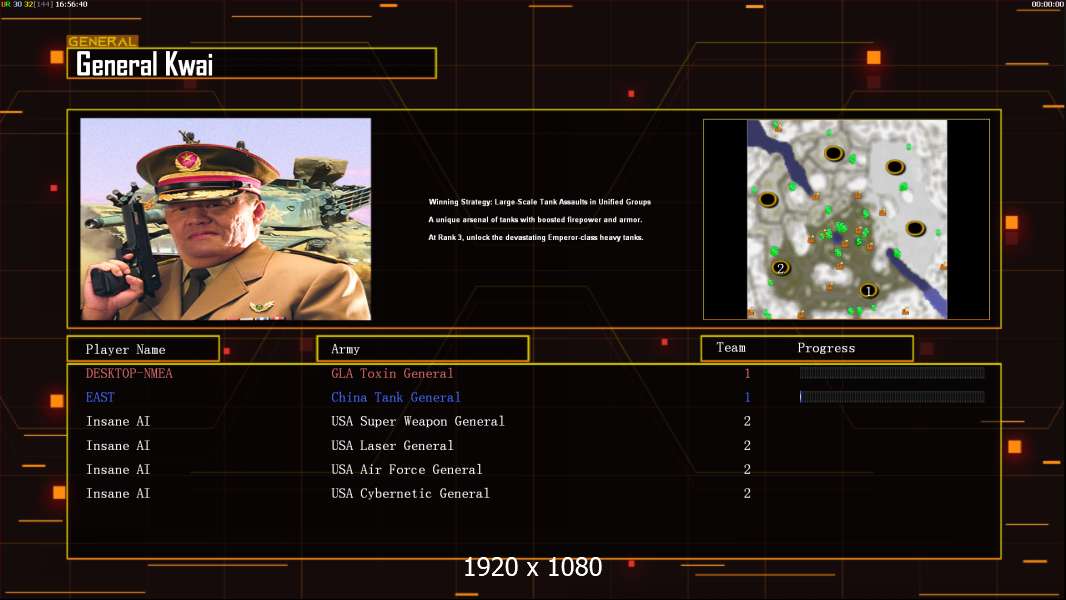This screenshot has height=600, width=1066.
Task: Click the Team column label
Action: coord(731,347)
